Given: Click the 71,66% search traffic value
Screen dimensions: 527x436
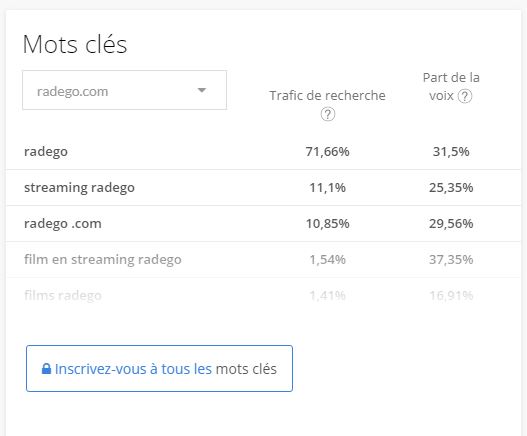Looking at the screenshot, I should pos(327,152).
